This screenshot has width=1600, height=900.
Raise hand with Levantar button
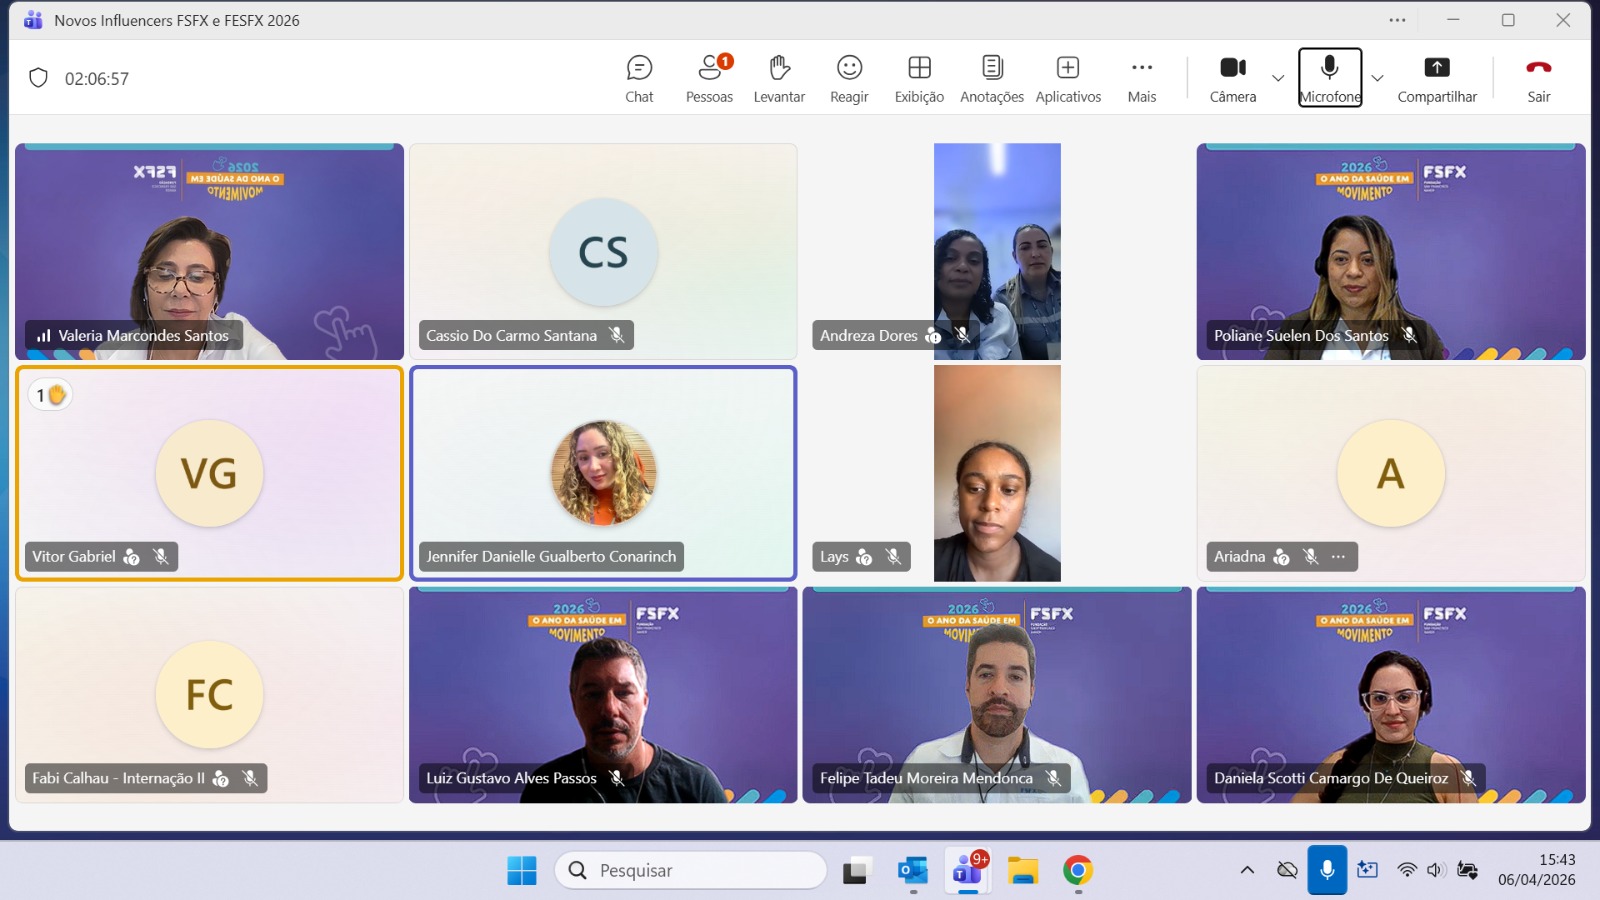[779, 78]
